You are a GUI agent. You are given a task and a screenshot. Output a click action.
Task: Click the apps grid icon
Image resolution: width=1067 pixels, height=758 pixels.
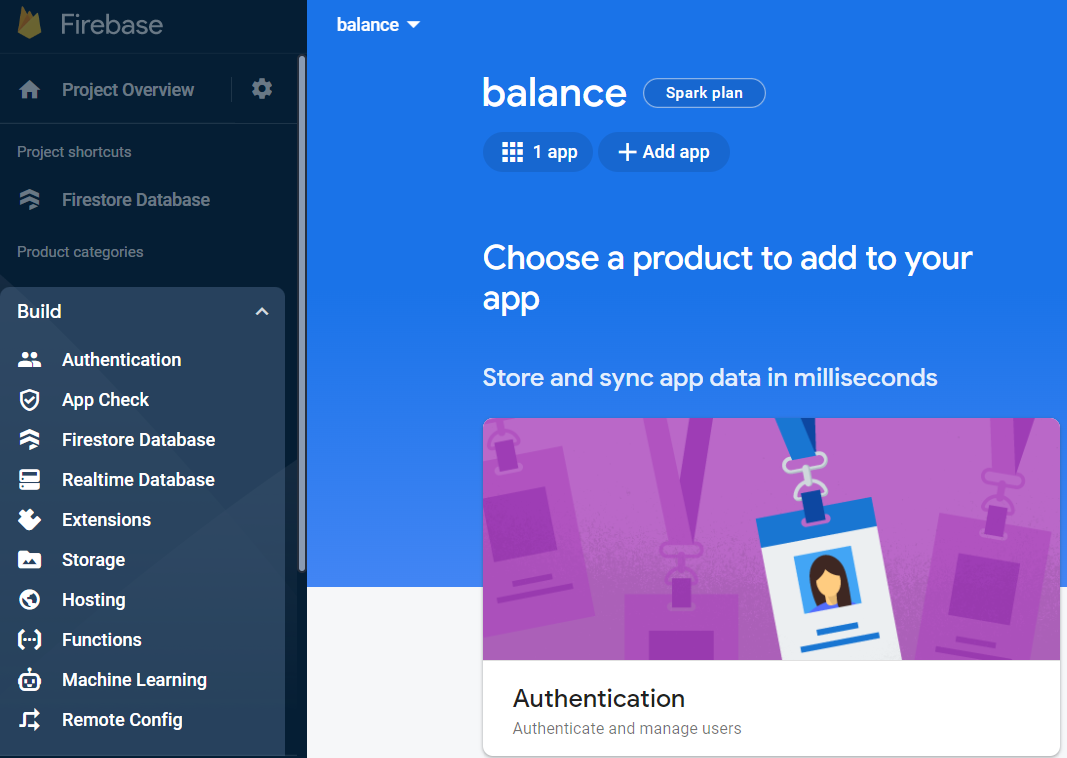pos(512,152)
